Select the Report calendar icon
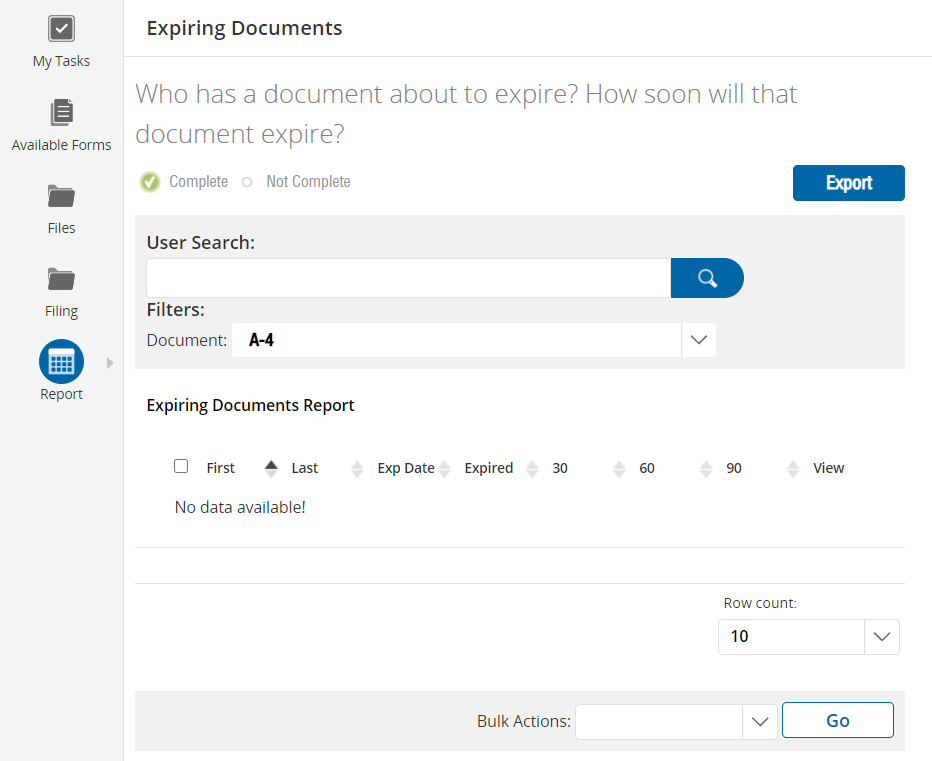 (x=61, y=362)
